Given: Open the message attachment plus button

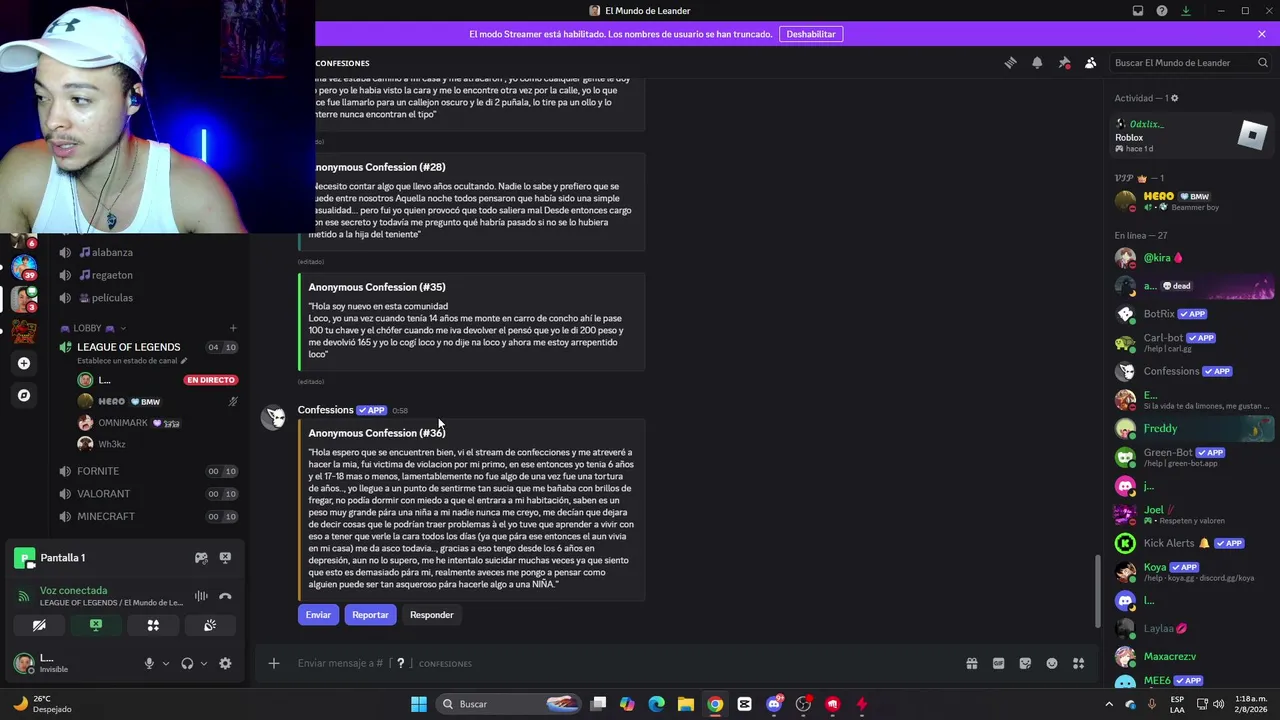Looking at the screenshot, I should point(273,663).
